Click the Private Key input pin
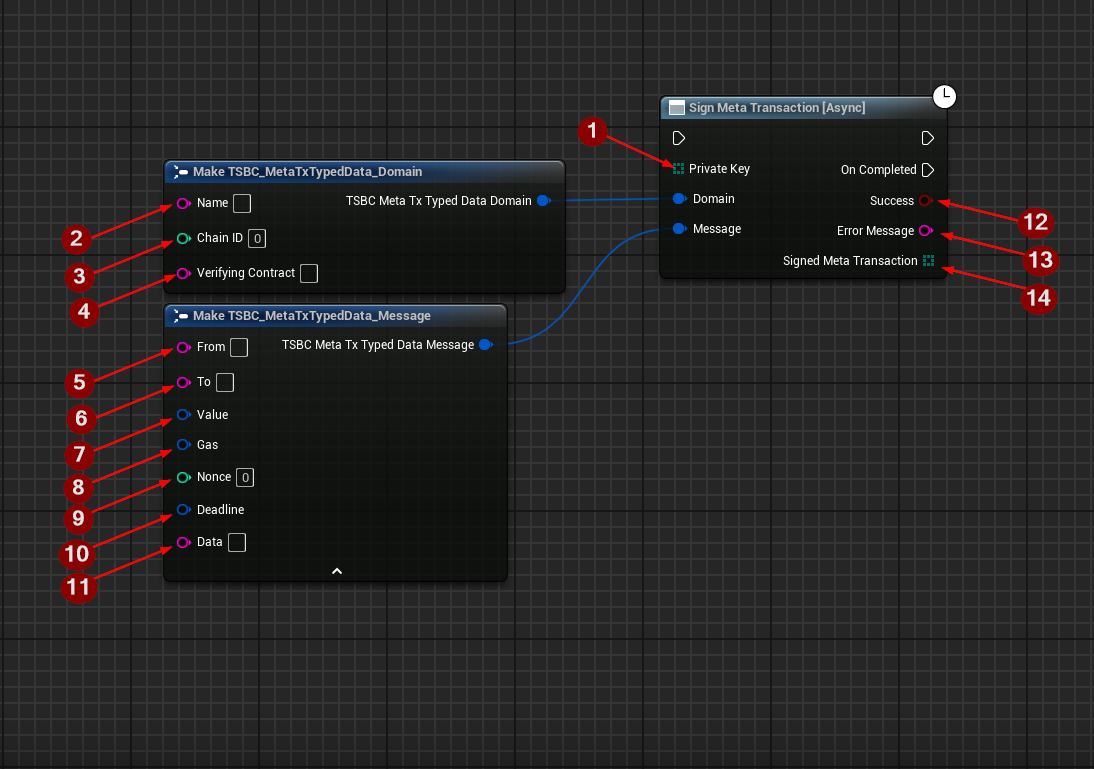This screenshot has width=1094, height=769. (679, 169)
